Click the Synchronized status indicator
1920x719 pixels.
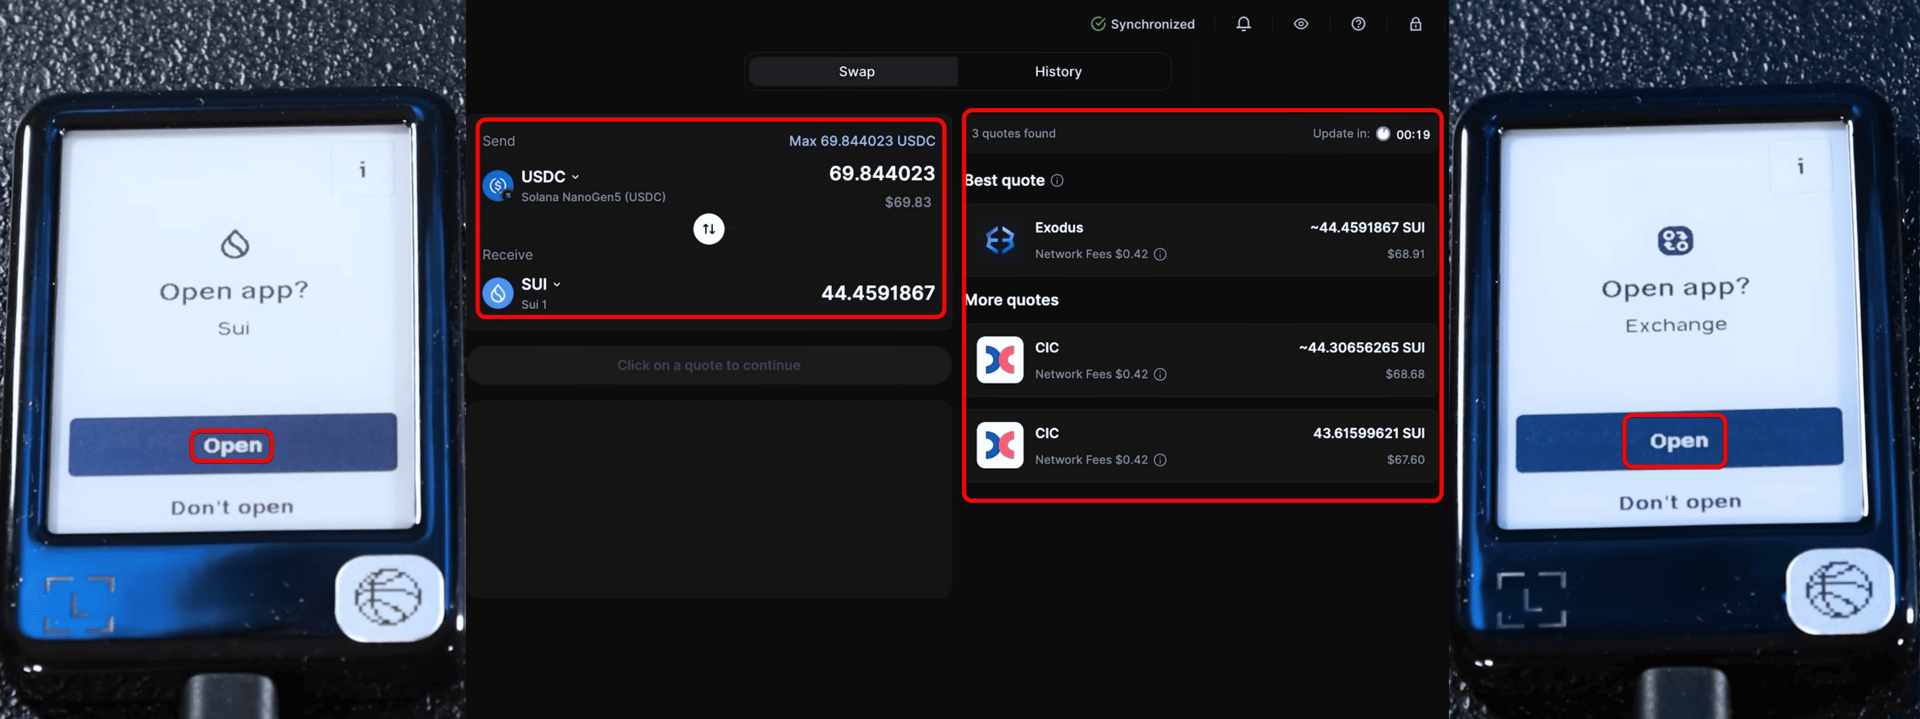tap(1142, 24)
